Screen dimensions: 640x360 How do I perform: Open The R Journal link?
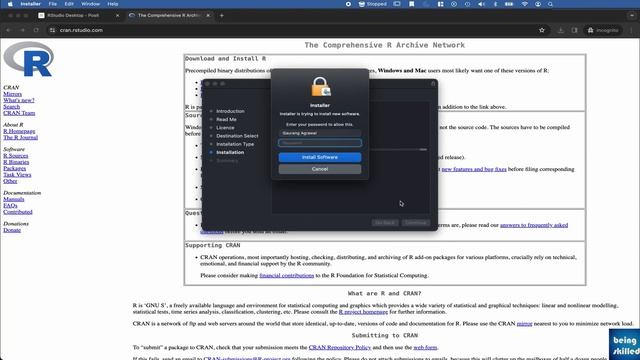[20, 138]
